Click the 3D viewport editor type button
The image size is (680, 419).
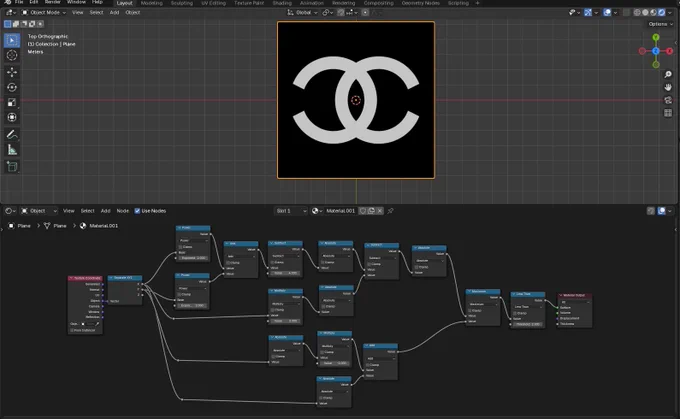coord(10,13)
